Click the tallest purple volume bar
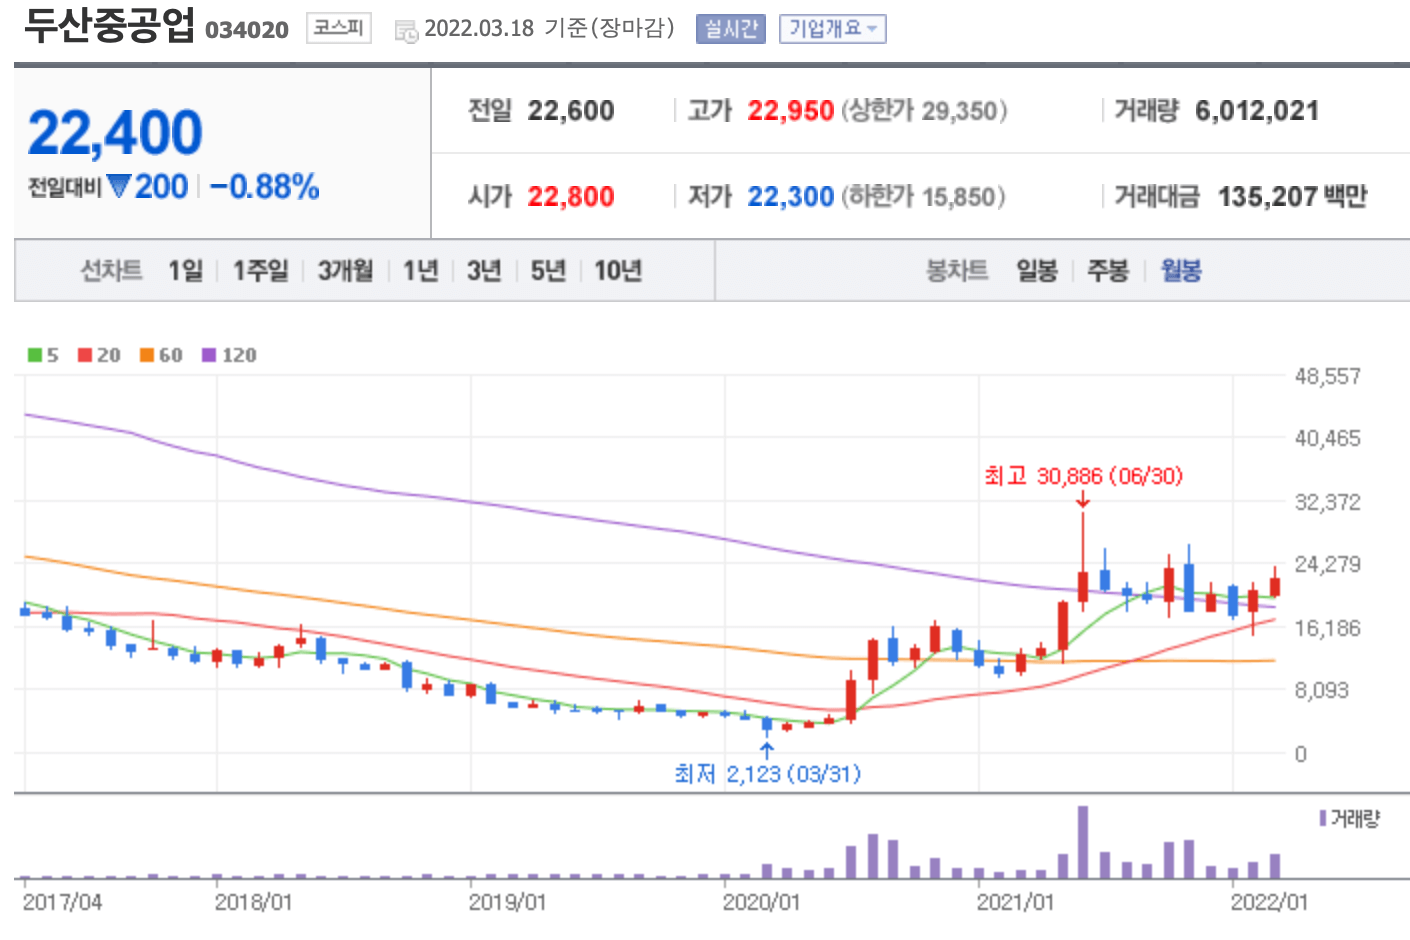The height and width of the screenshot is (940, 1410). pos(1083,842)
